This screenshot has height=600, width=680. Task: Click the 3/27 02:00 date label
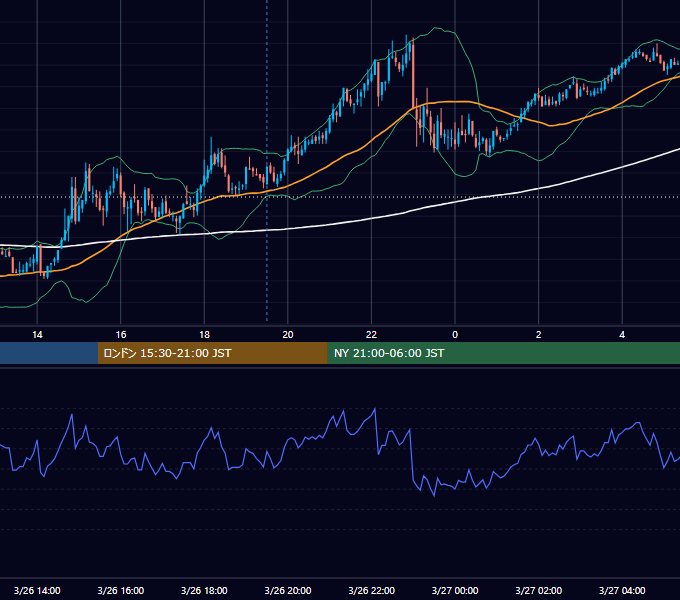(x=539, y=590)
